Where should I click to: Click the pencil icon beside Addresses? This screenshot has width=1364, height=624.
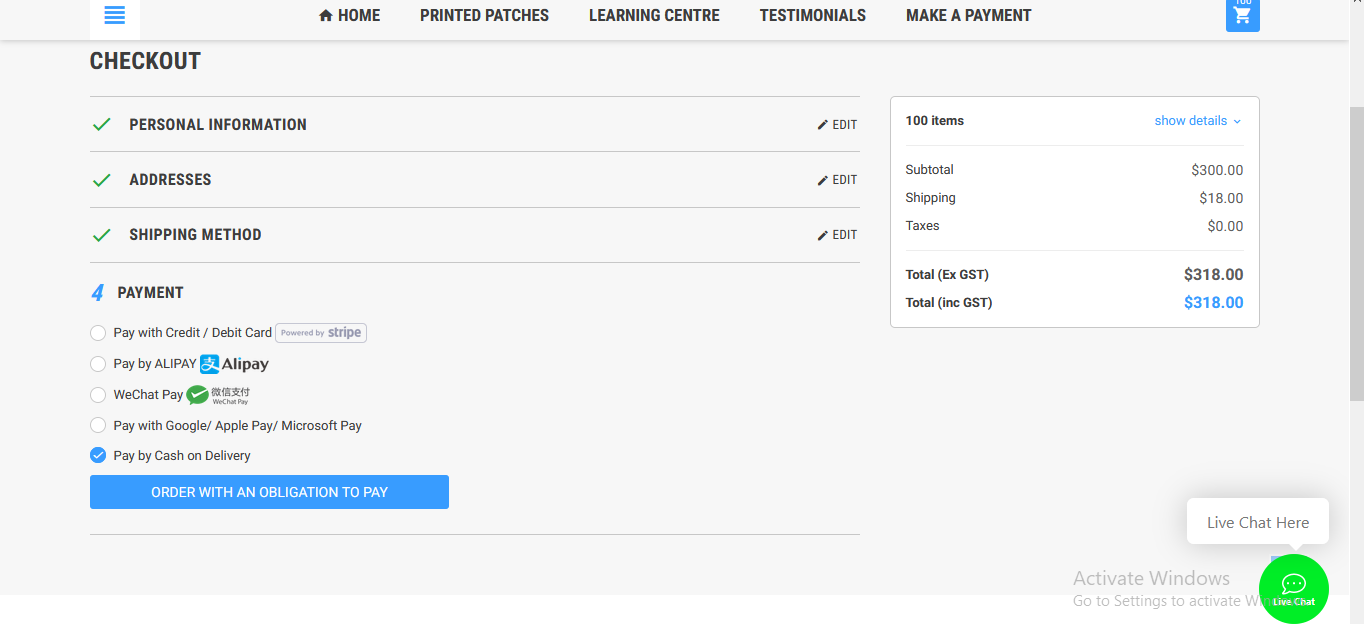(x=823, y=180)
